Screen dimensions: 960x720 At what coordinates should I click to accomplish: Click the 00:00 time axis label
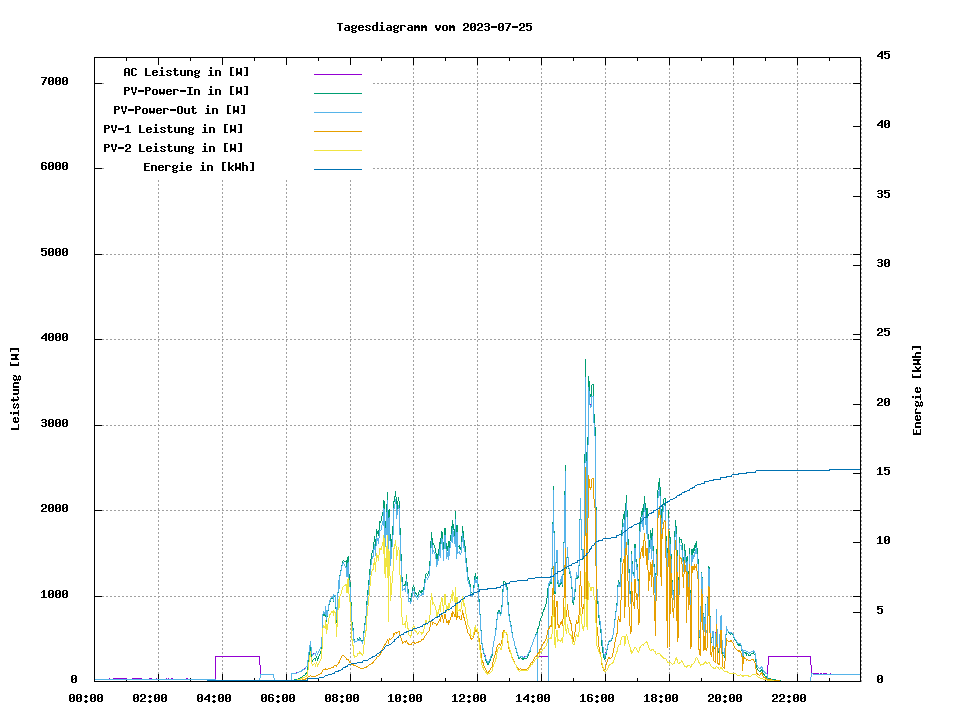point(86,698)
